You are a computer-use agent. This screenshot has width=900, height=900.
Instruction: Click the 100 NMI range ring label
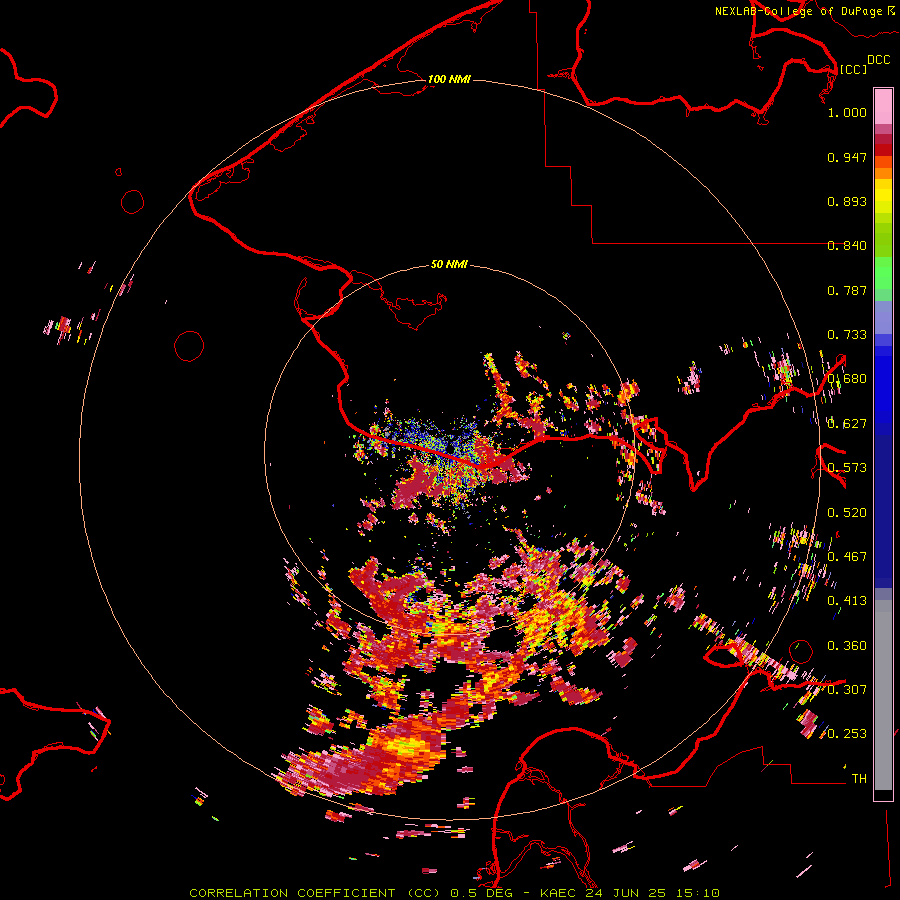[x=449, y=79]
